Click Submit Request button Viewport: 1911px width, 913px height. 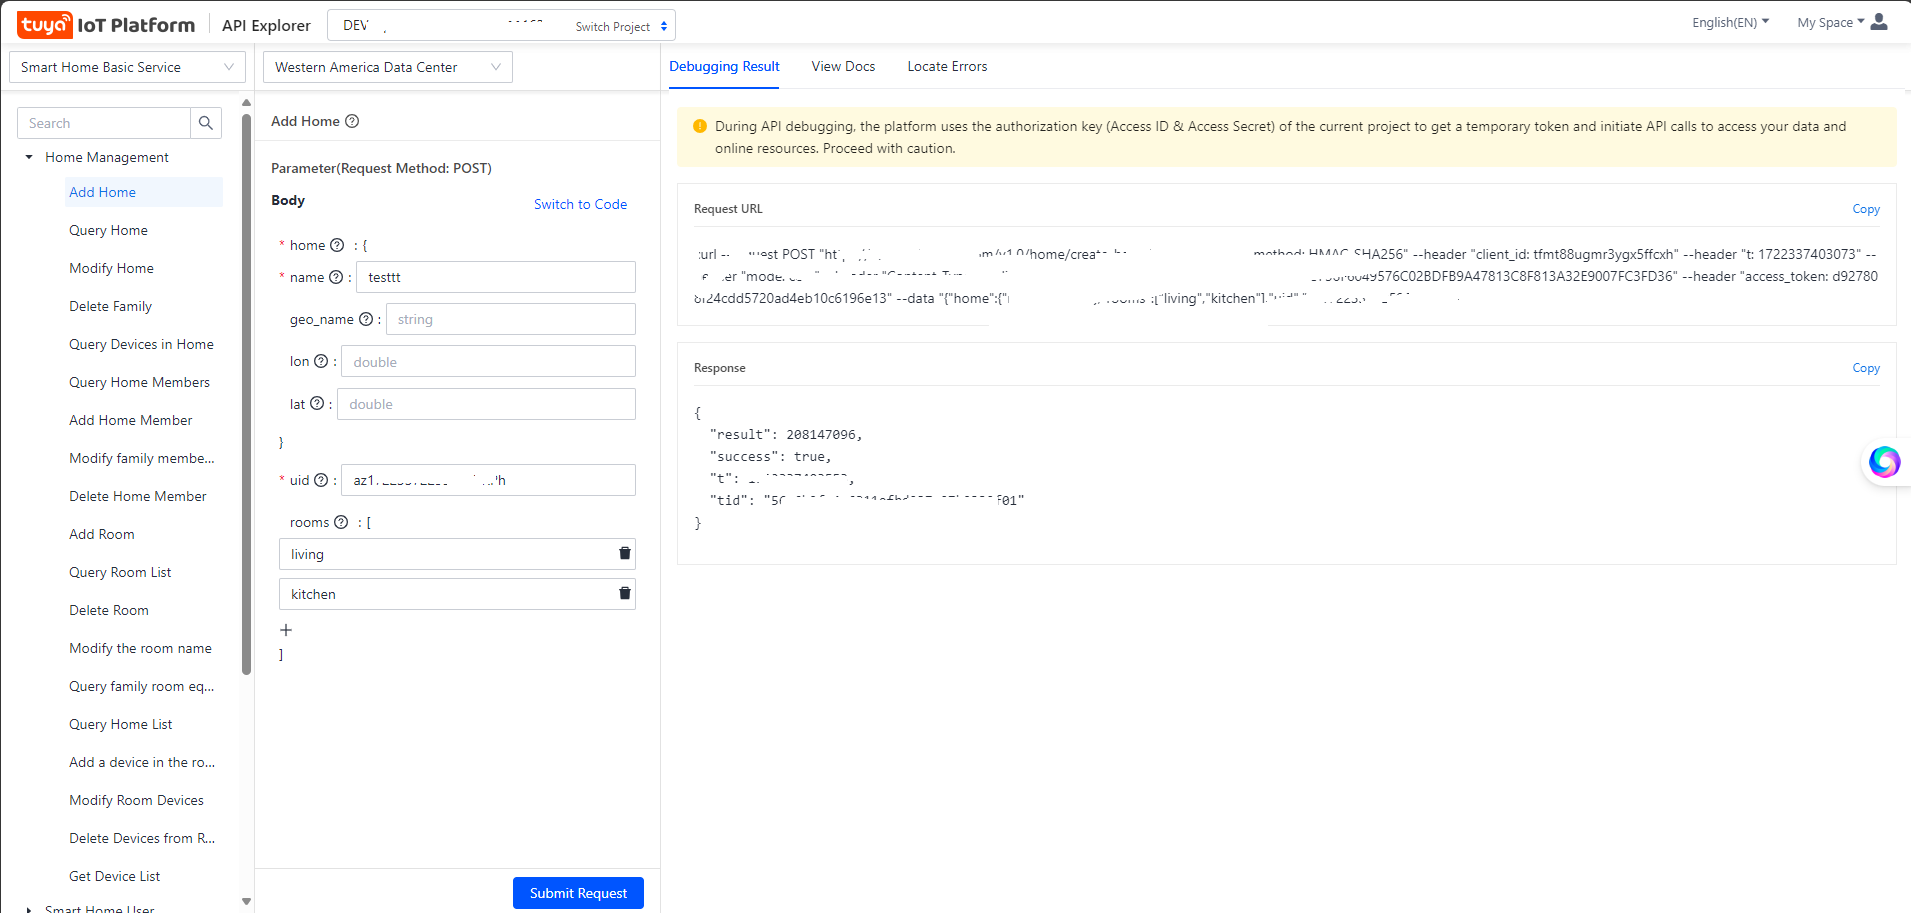click(578, 893)
